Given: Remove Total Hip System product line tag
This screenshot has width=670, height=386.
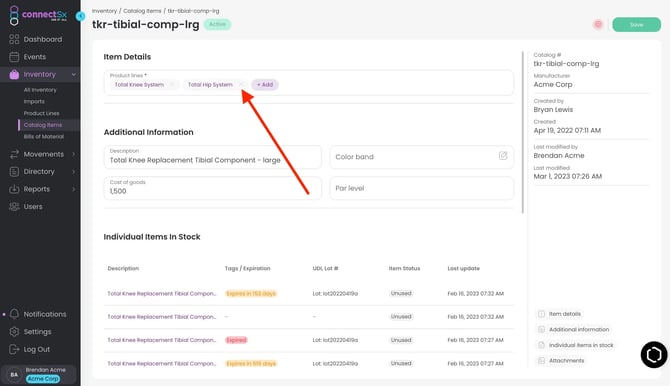Looking at the screenshot, I should pos(241,85).
